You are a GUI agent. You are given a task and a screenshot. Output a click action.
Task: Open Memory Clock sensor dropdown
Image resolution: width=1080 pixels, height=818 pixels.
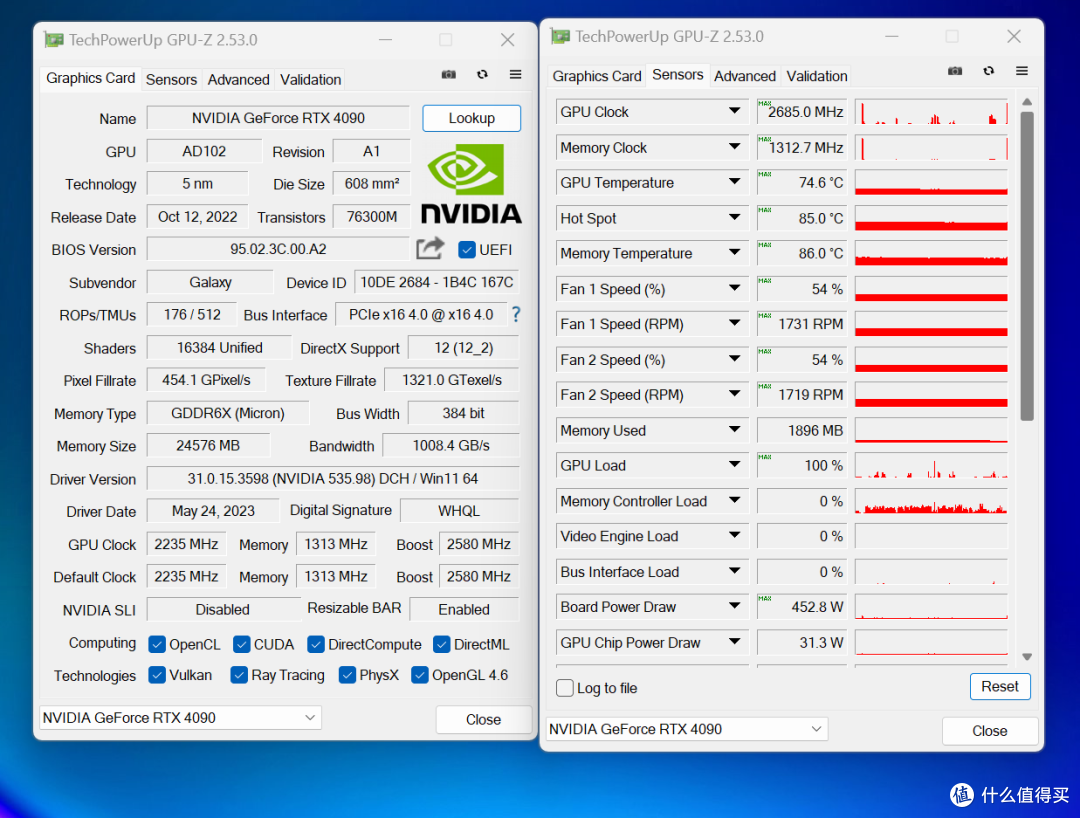[x=734, y=147]
